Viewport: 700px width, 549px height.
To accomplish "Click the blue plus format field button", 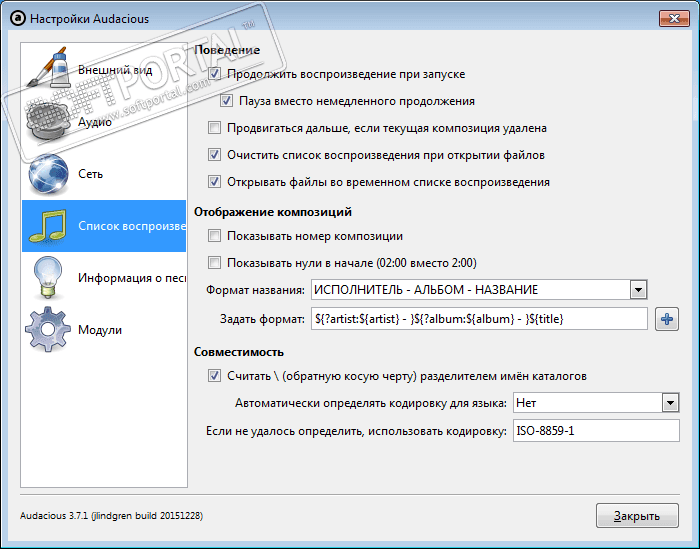I will [x=667, y=319].
